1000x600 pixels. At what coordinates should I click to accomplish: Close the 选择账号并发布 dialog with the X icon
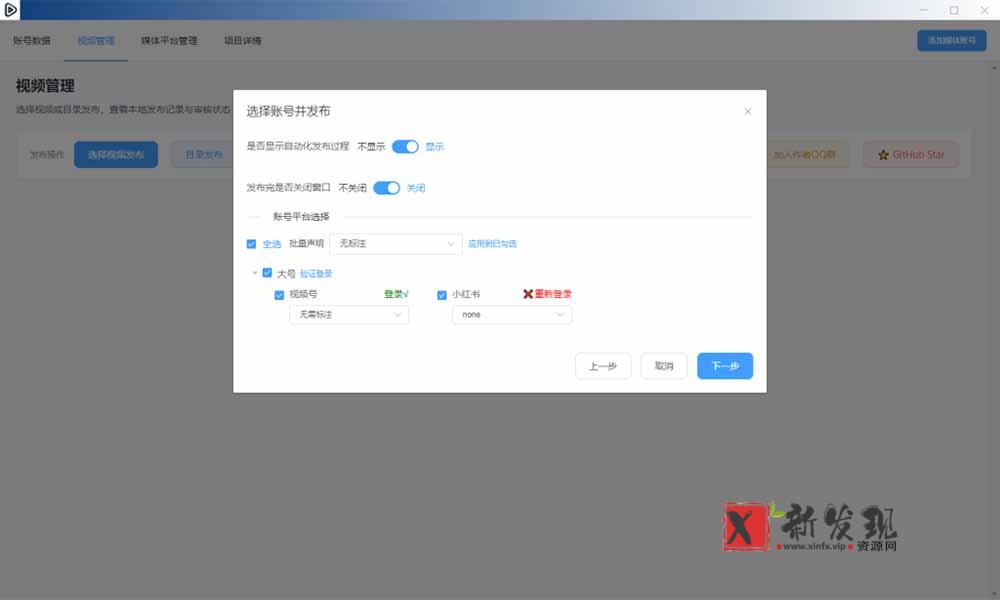(x=748, y=112)
